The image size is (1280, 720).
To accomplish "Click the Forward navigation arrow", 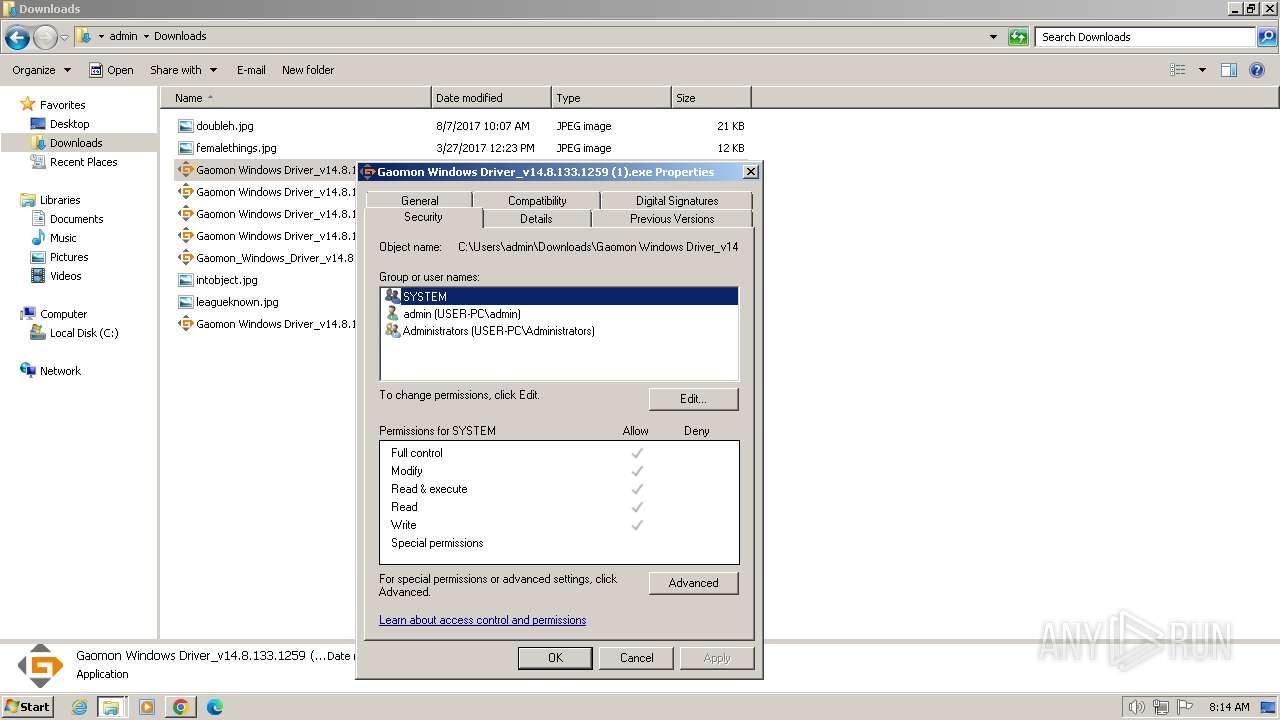I will coord(45,37).
